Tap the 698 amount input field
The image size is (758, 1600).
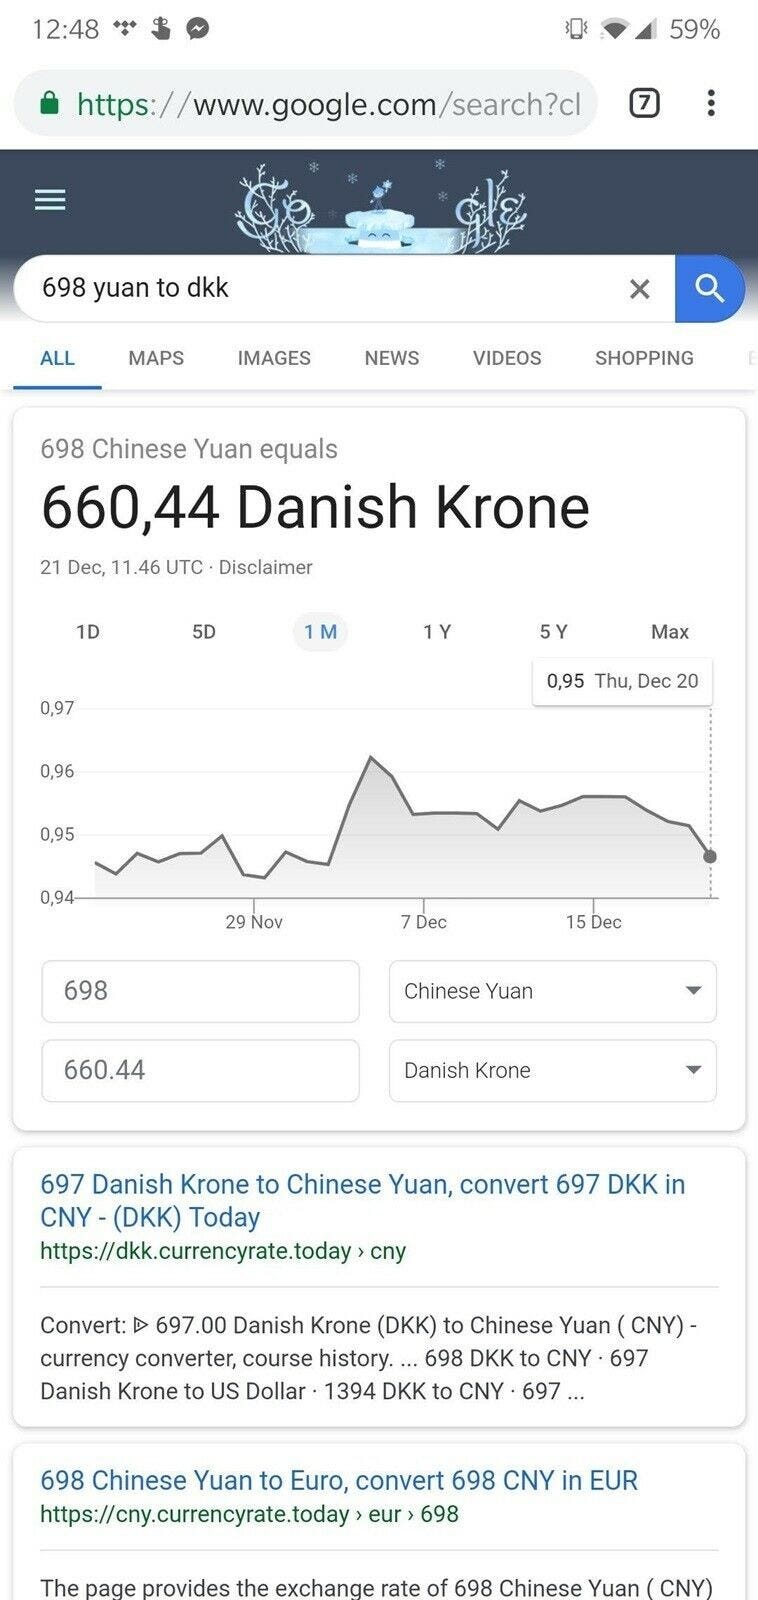pyautogui.click(x=200, y=991)
